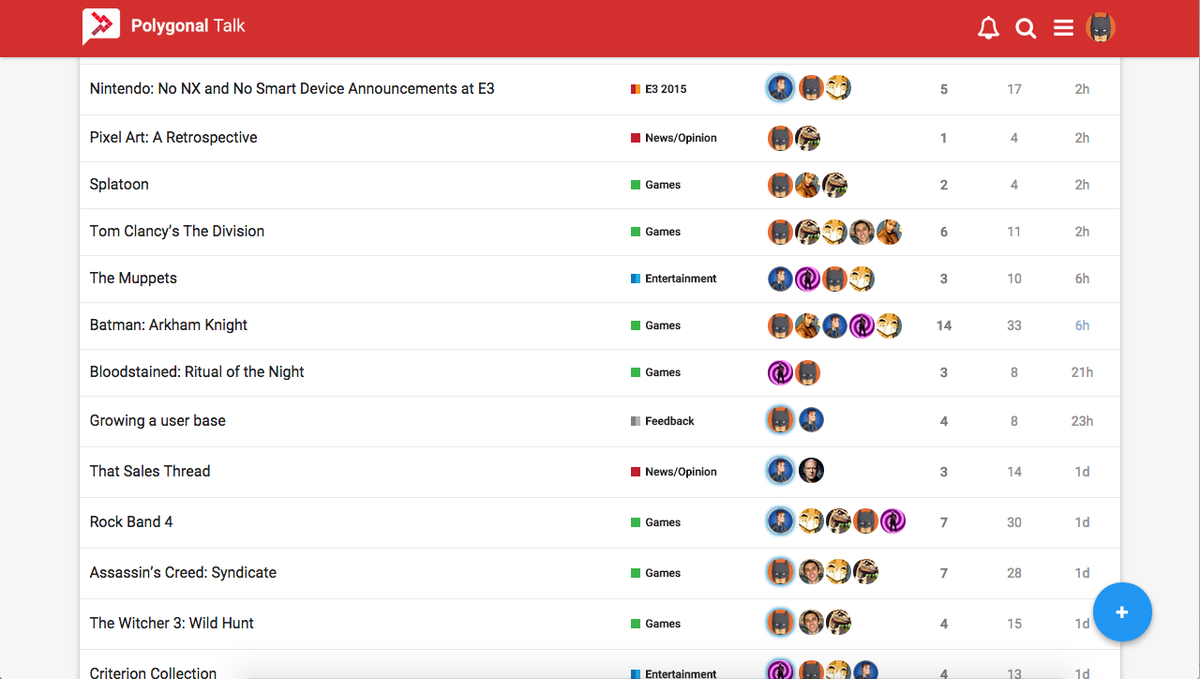Click second avatar on The Witcher 3 row
This screenshot has width=1200, height=679.
tap(811, 622)
